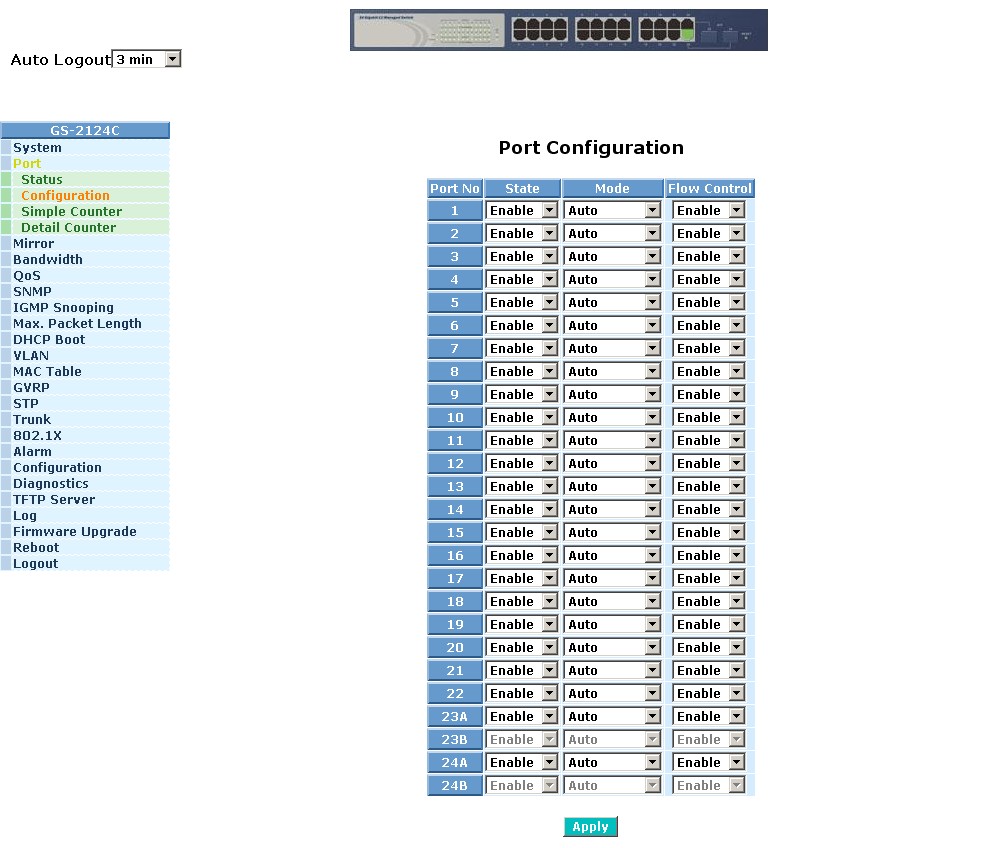Open State dropdown for port 15
1006x848 pixels.
click(x=522, y=532)
